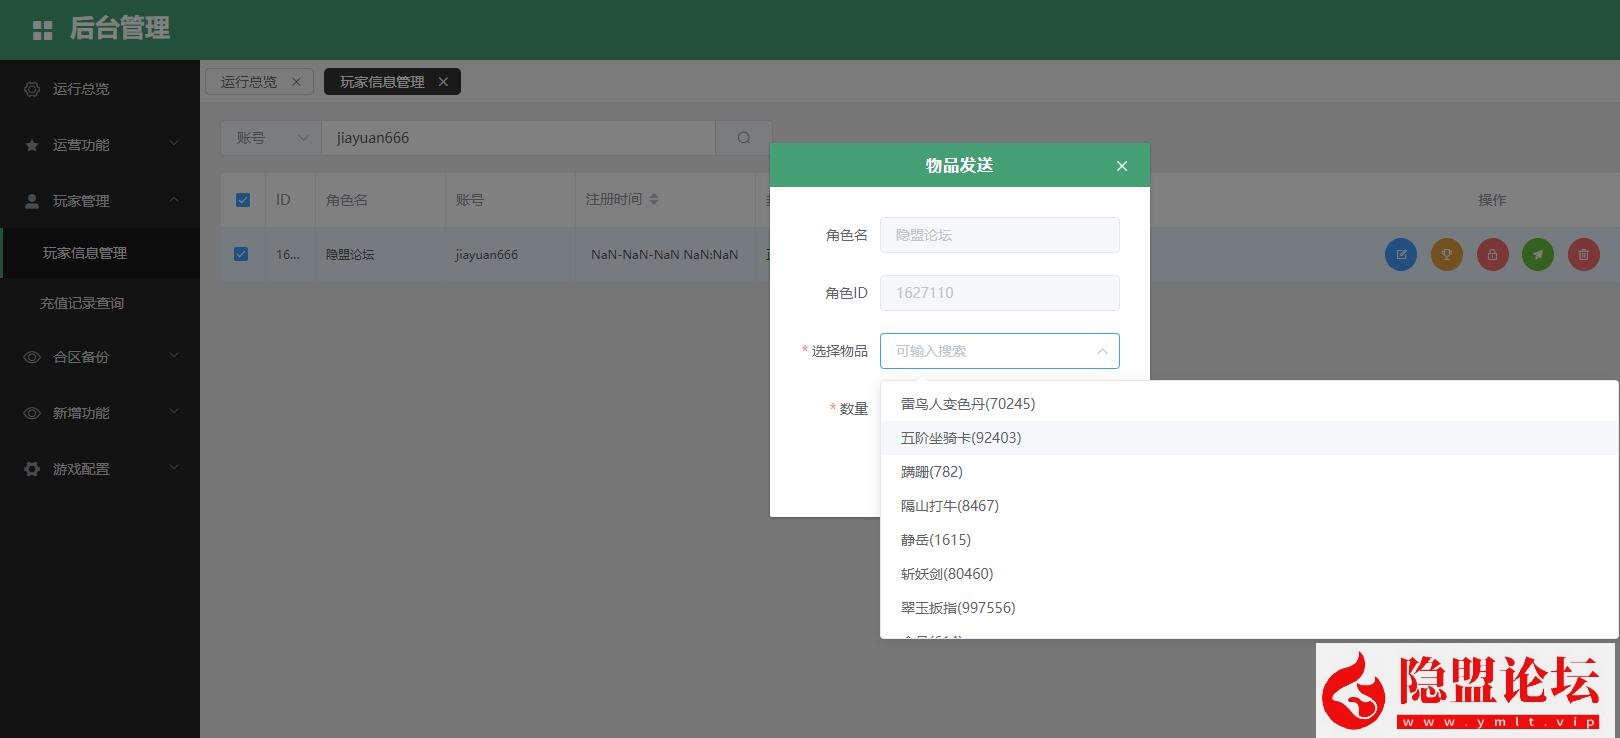Close the 玩家信息管理 tab
Screen dimensions: 1620x738
point(443,82)
